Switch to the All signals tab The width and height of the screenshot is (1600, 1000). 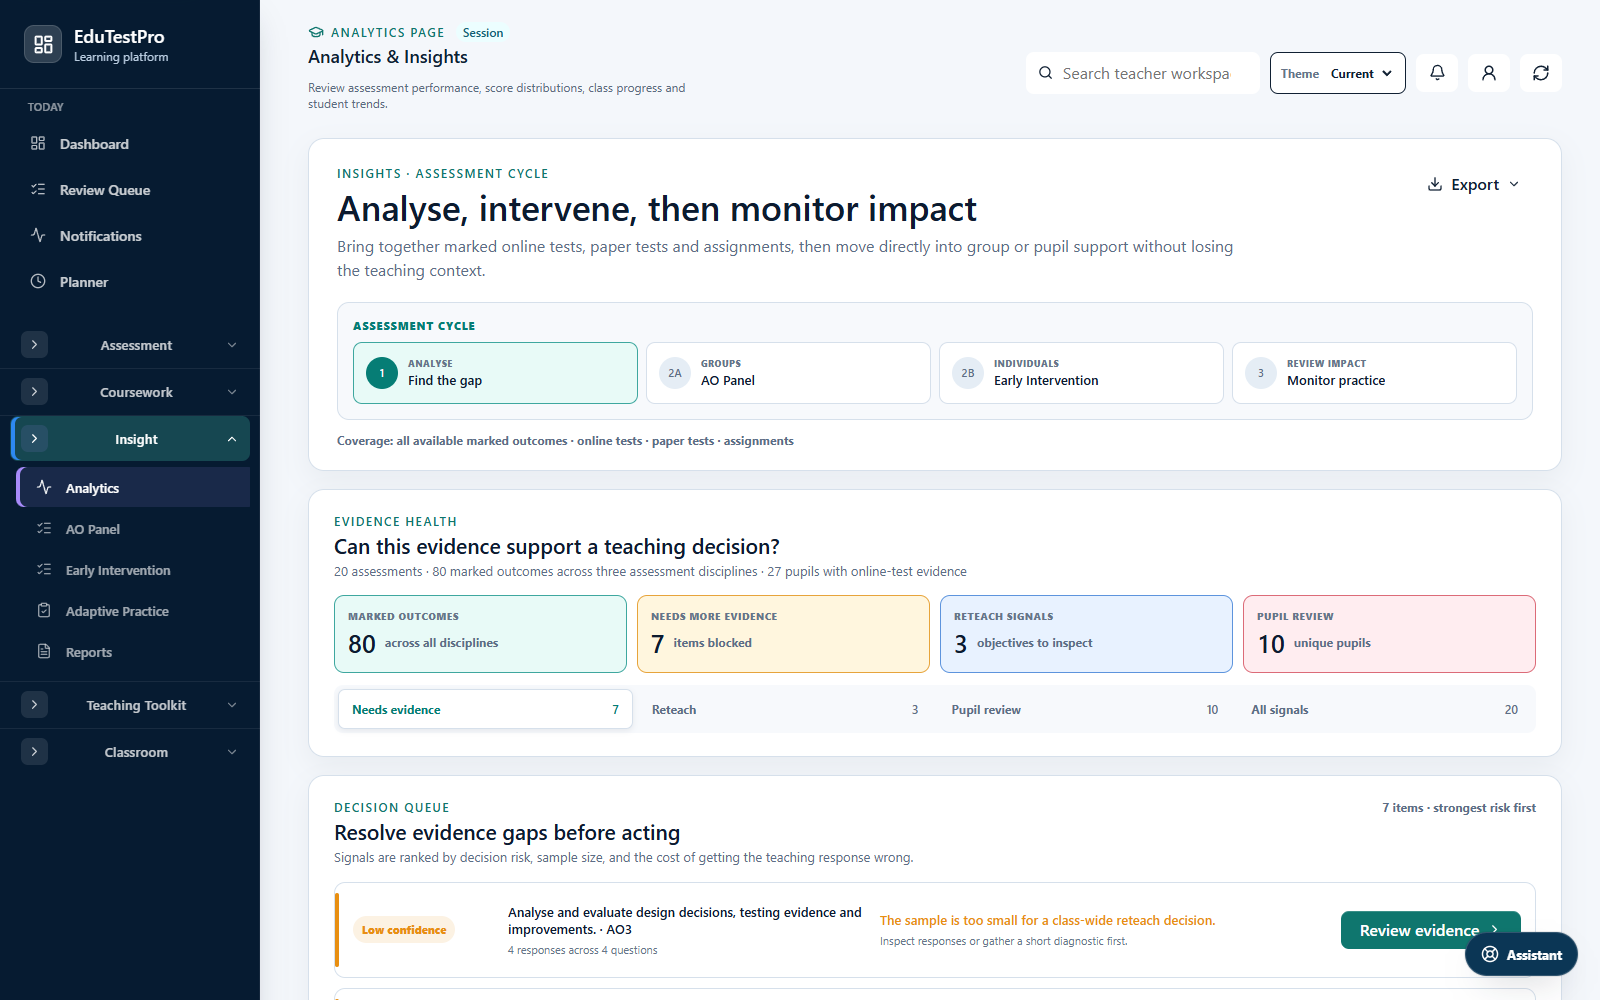click(x=1385, y=709)
